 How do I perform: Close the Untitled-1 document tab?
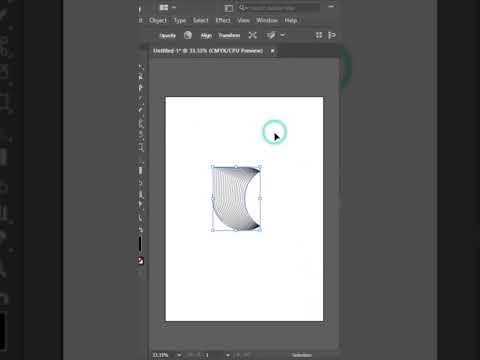(272, 51)
